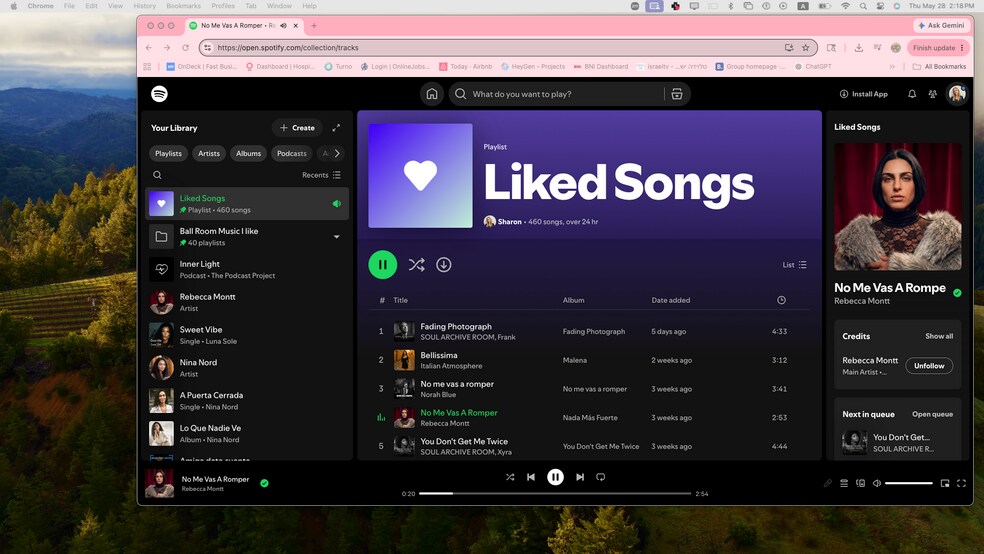984x554 pixels.
Task: Bookmark this page with star icon
Action: 806,48
